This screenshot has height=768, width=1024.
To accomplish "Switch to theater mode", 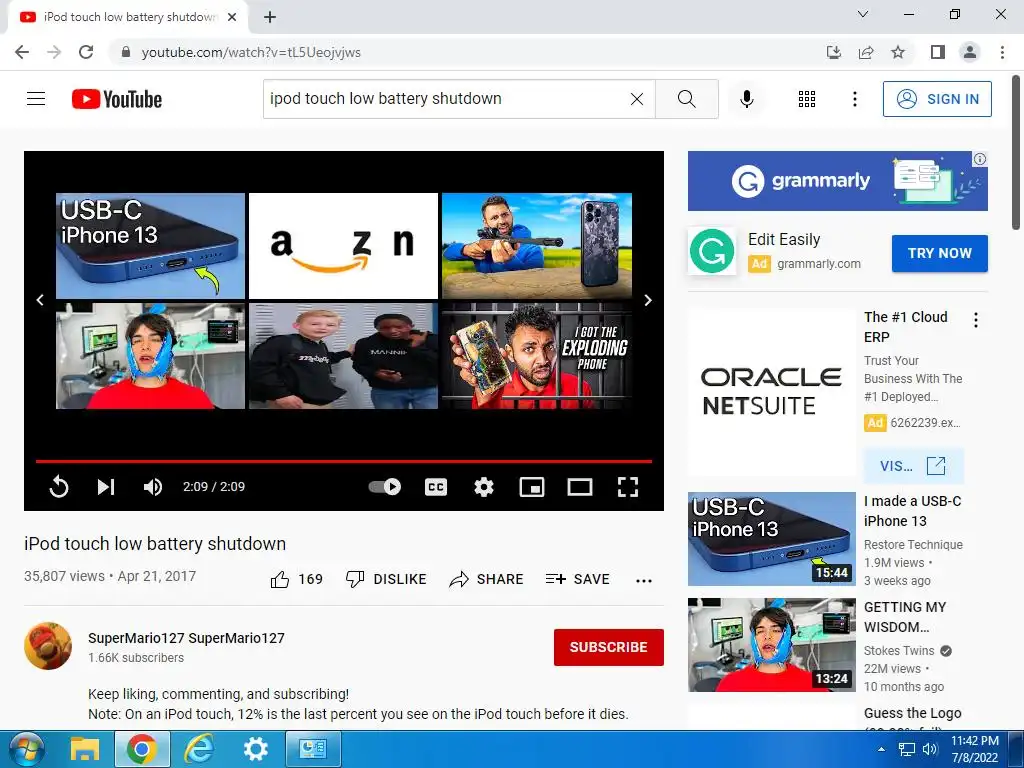I will click(580, 487).
